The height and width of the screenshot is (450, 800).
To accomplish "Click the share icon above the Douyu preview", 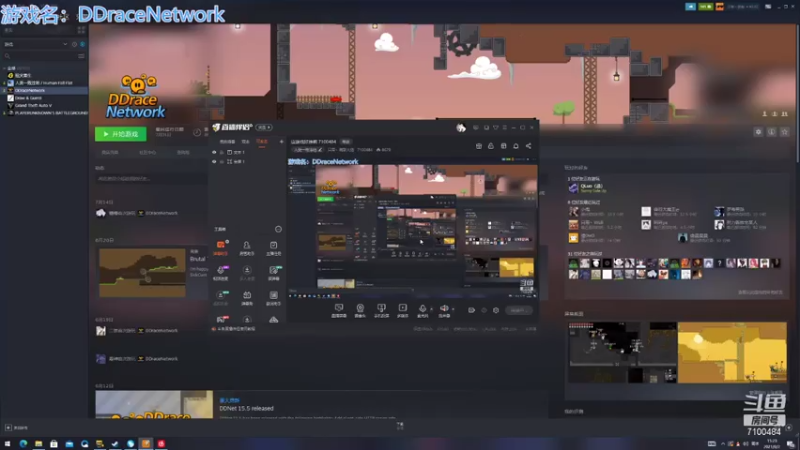I will (x=529, y=146).
